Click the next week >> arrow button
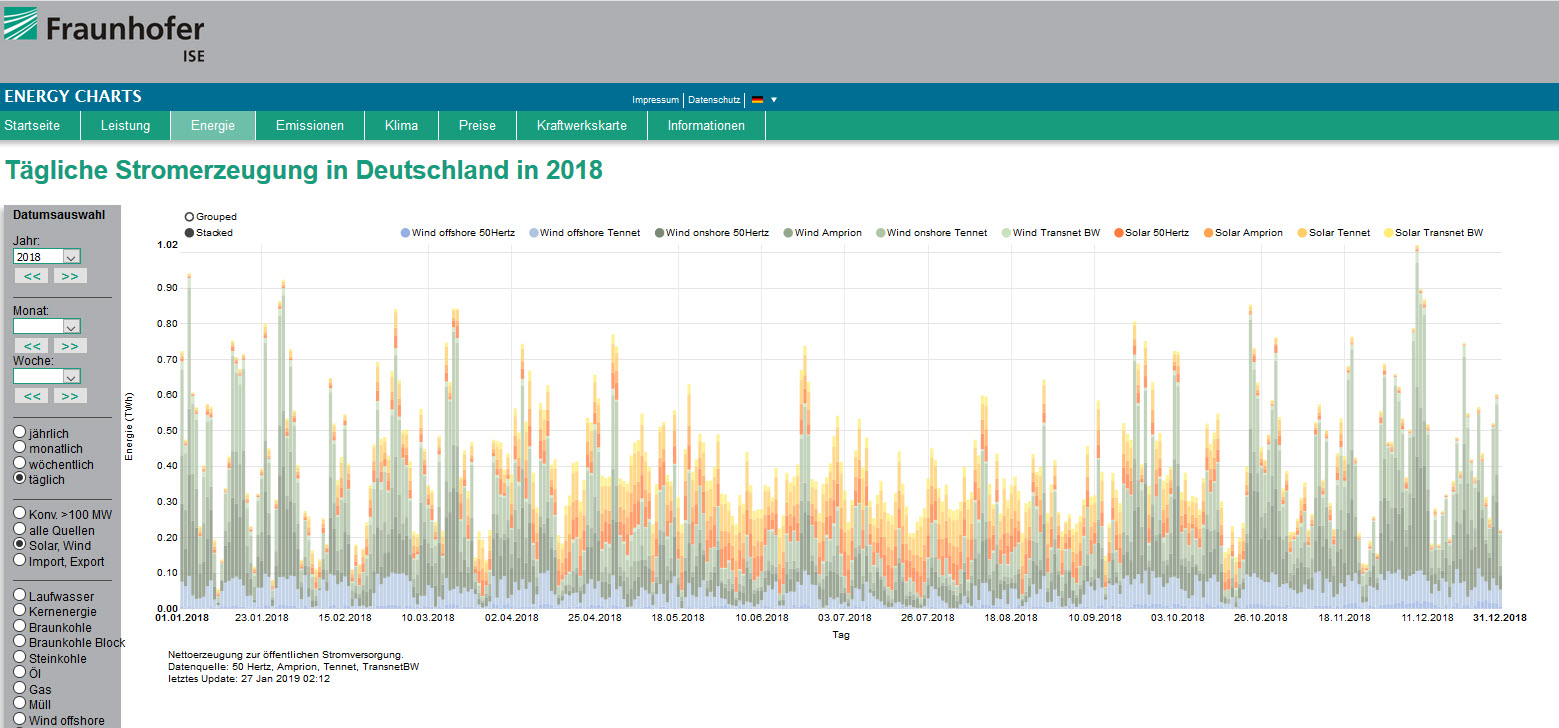The height and width of the screenshot is (728, 1559). click(70, 396)
